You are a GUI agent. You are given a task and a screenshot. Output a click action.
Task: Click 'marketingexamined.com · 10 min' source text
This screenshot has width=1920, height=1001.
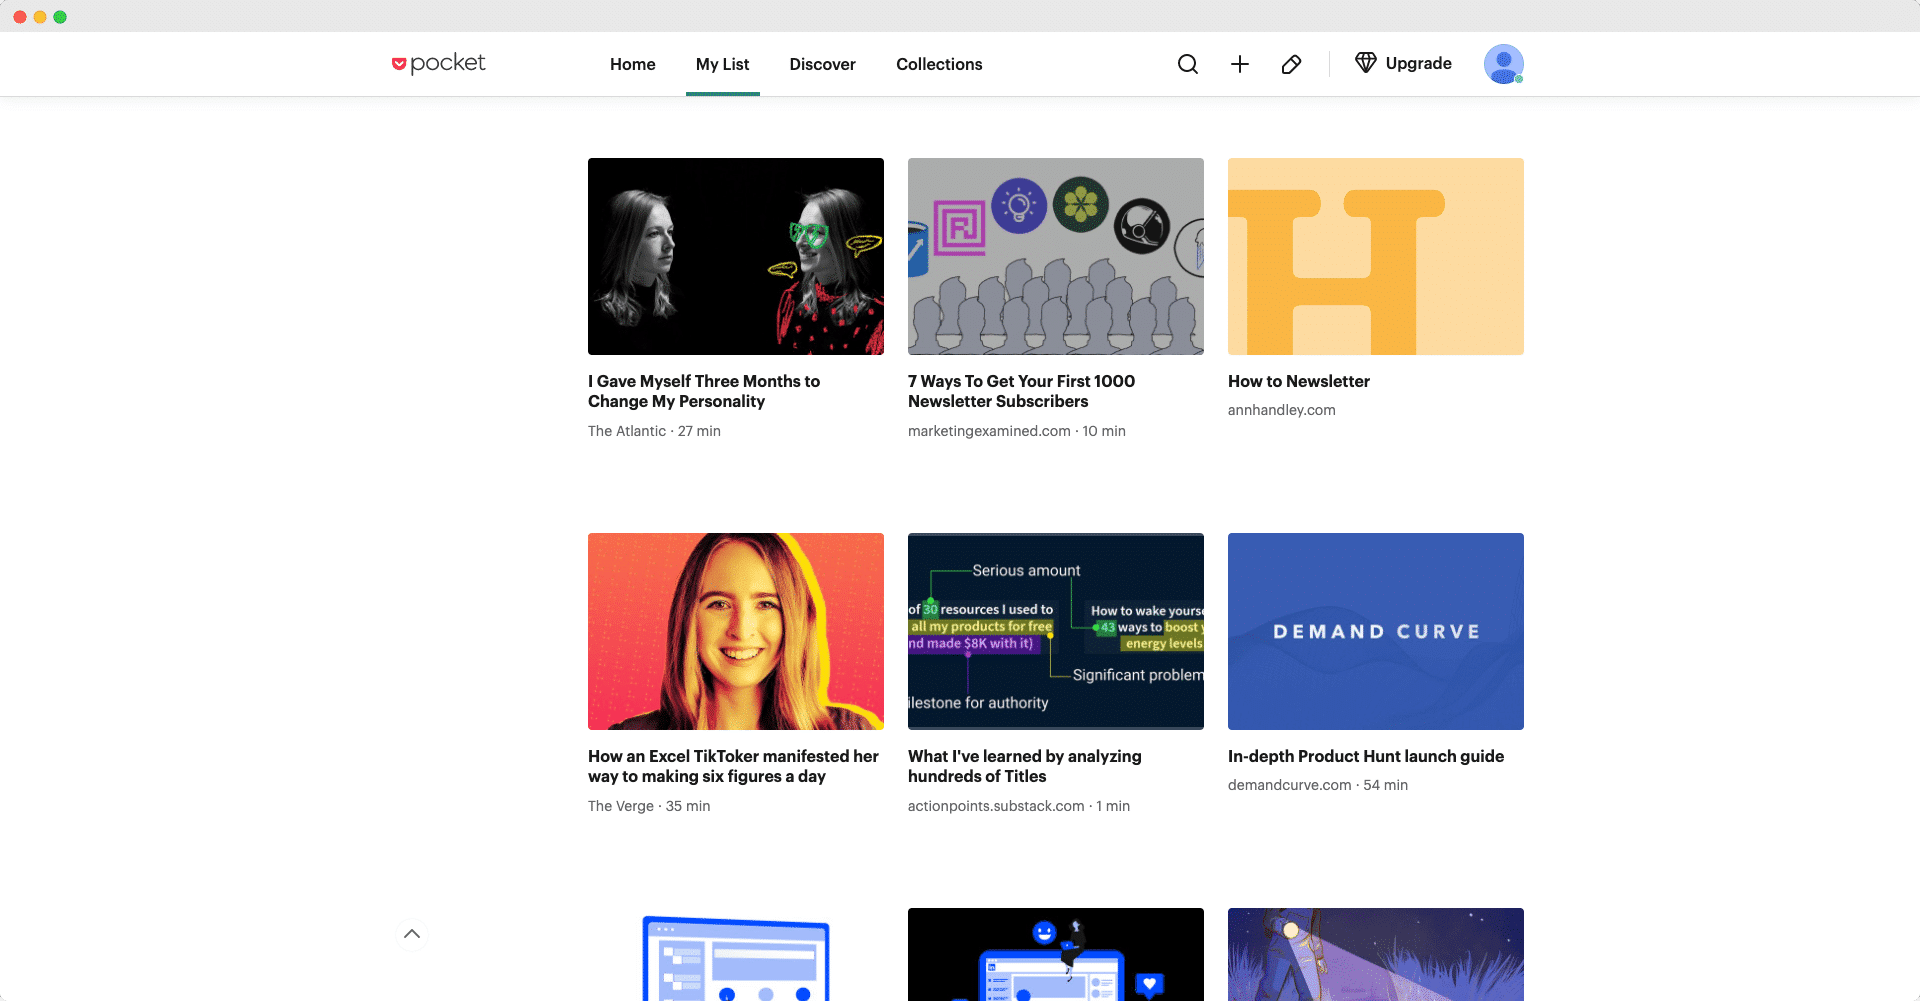click(1017, 431)
